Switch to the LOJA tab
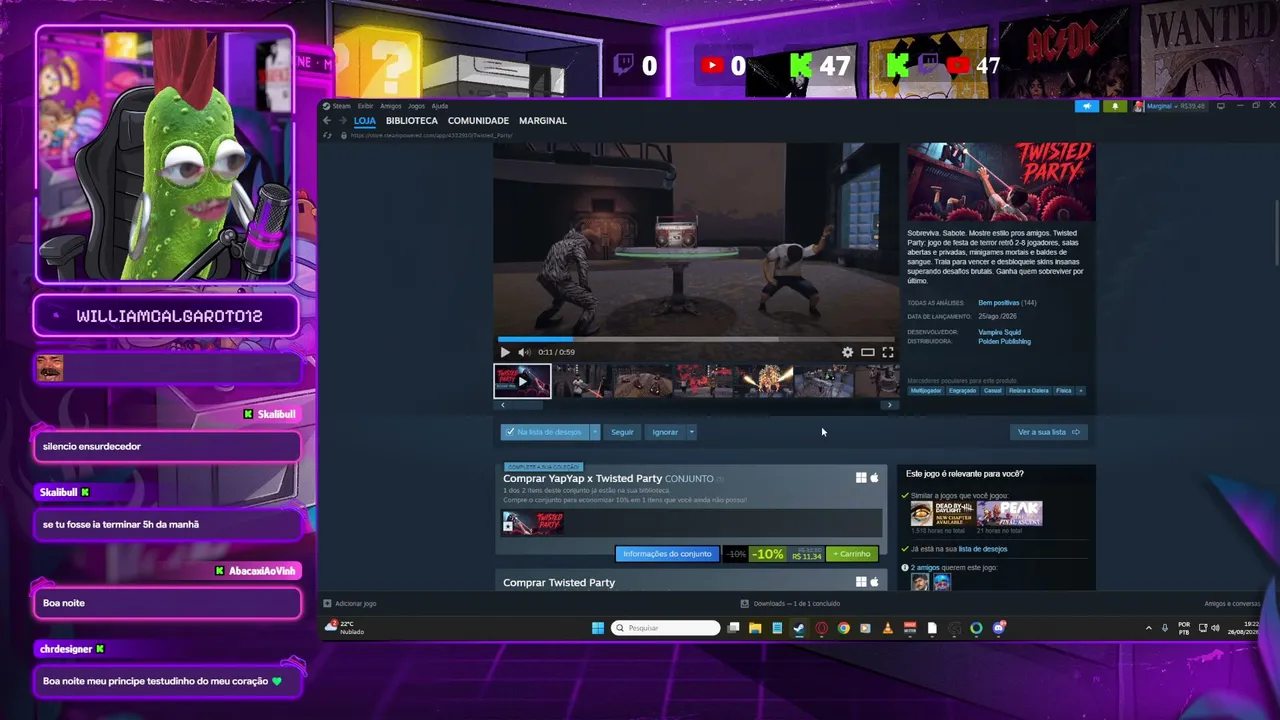 [365, 121]
